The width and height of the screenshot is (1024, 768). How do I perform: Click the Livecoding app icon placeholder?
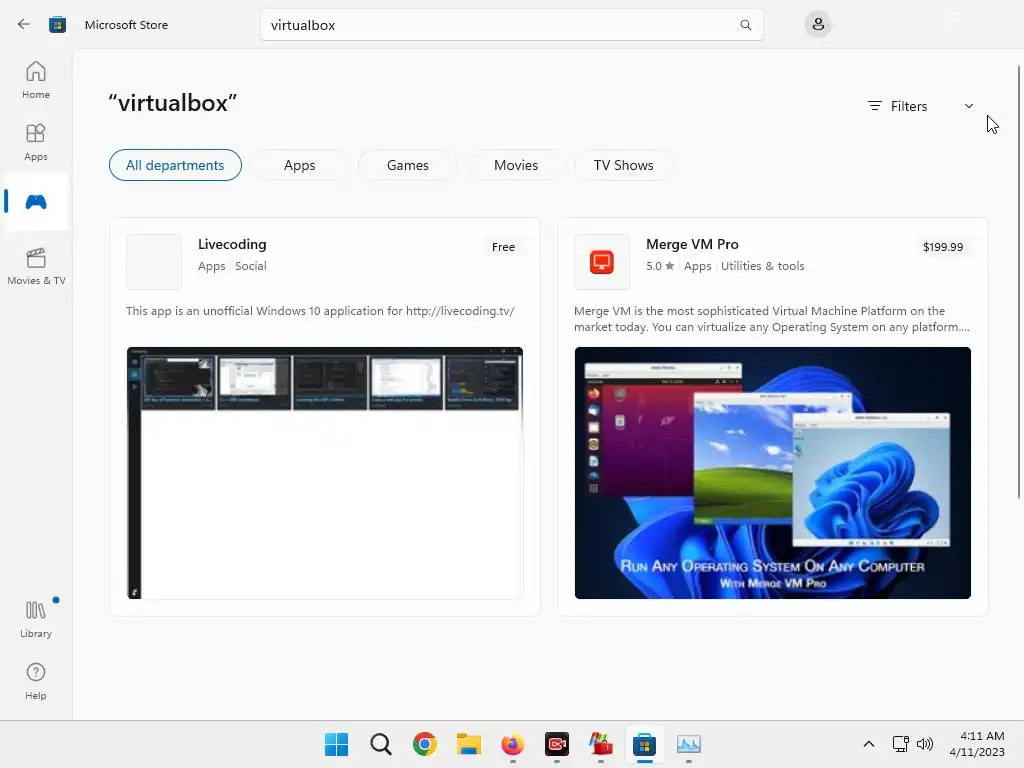(154, 262)
